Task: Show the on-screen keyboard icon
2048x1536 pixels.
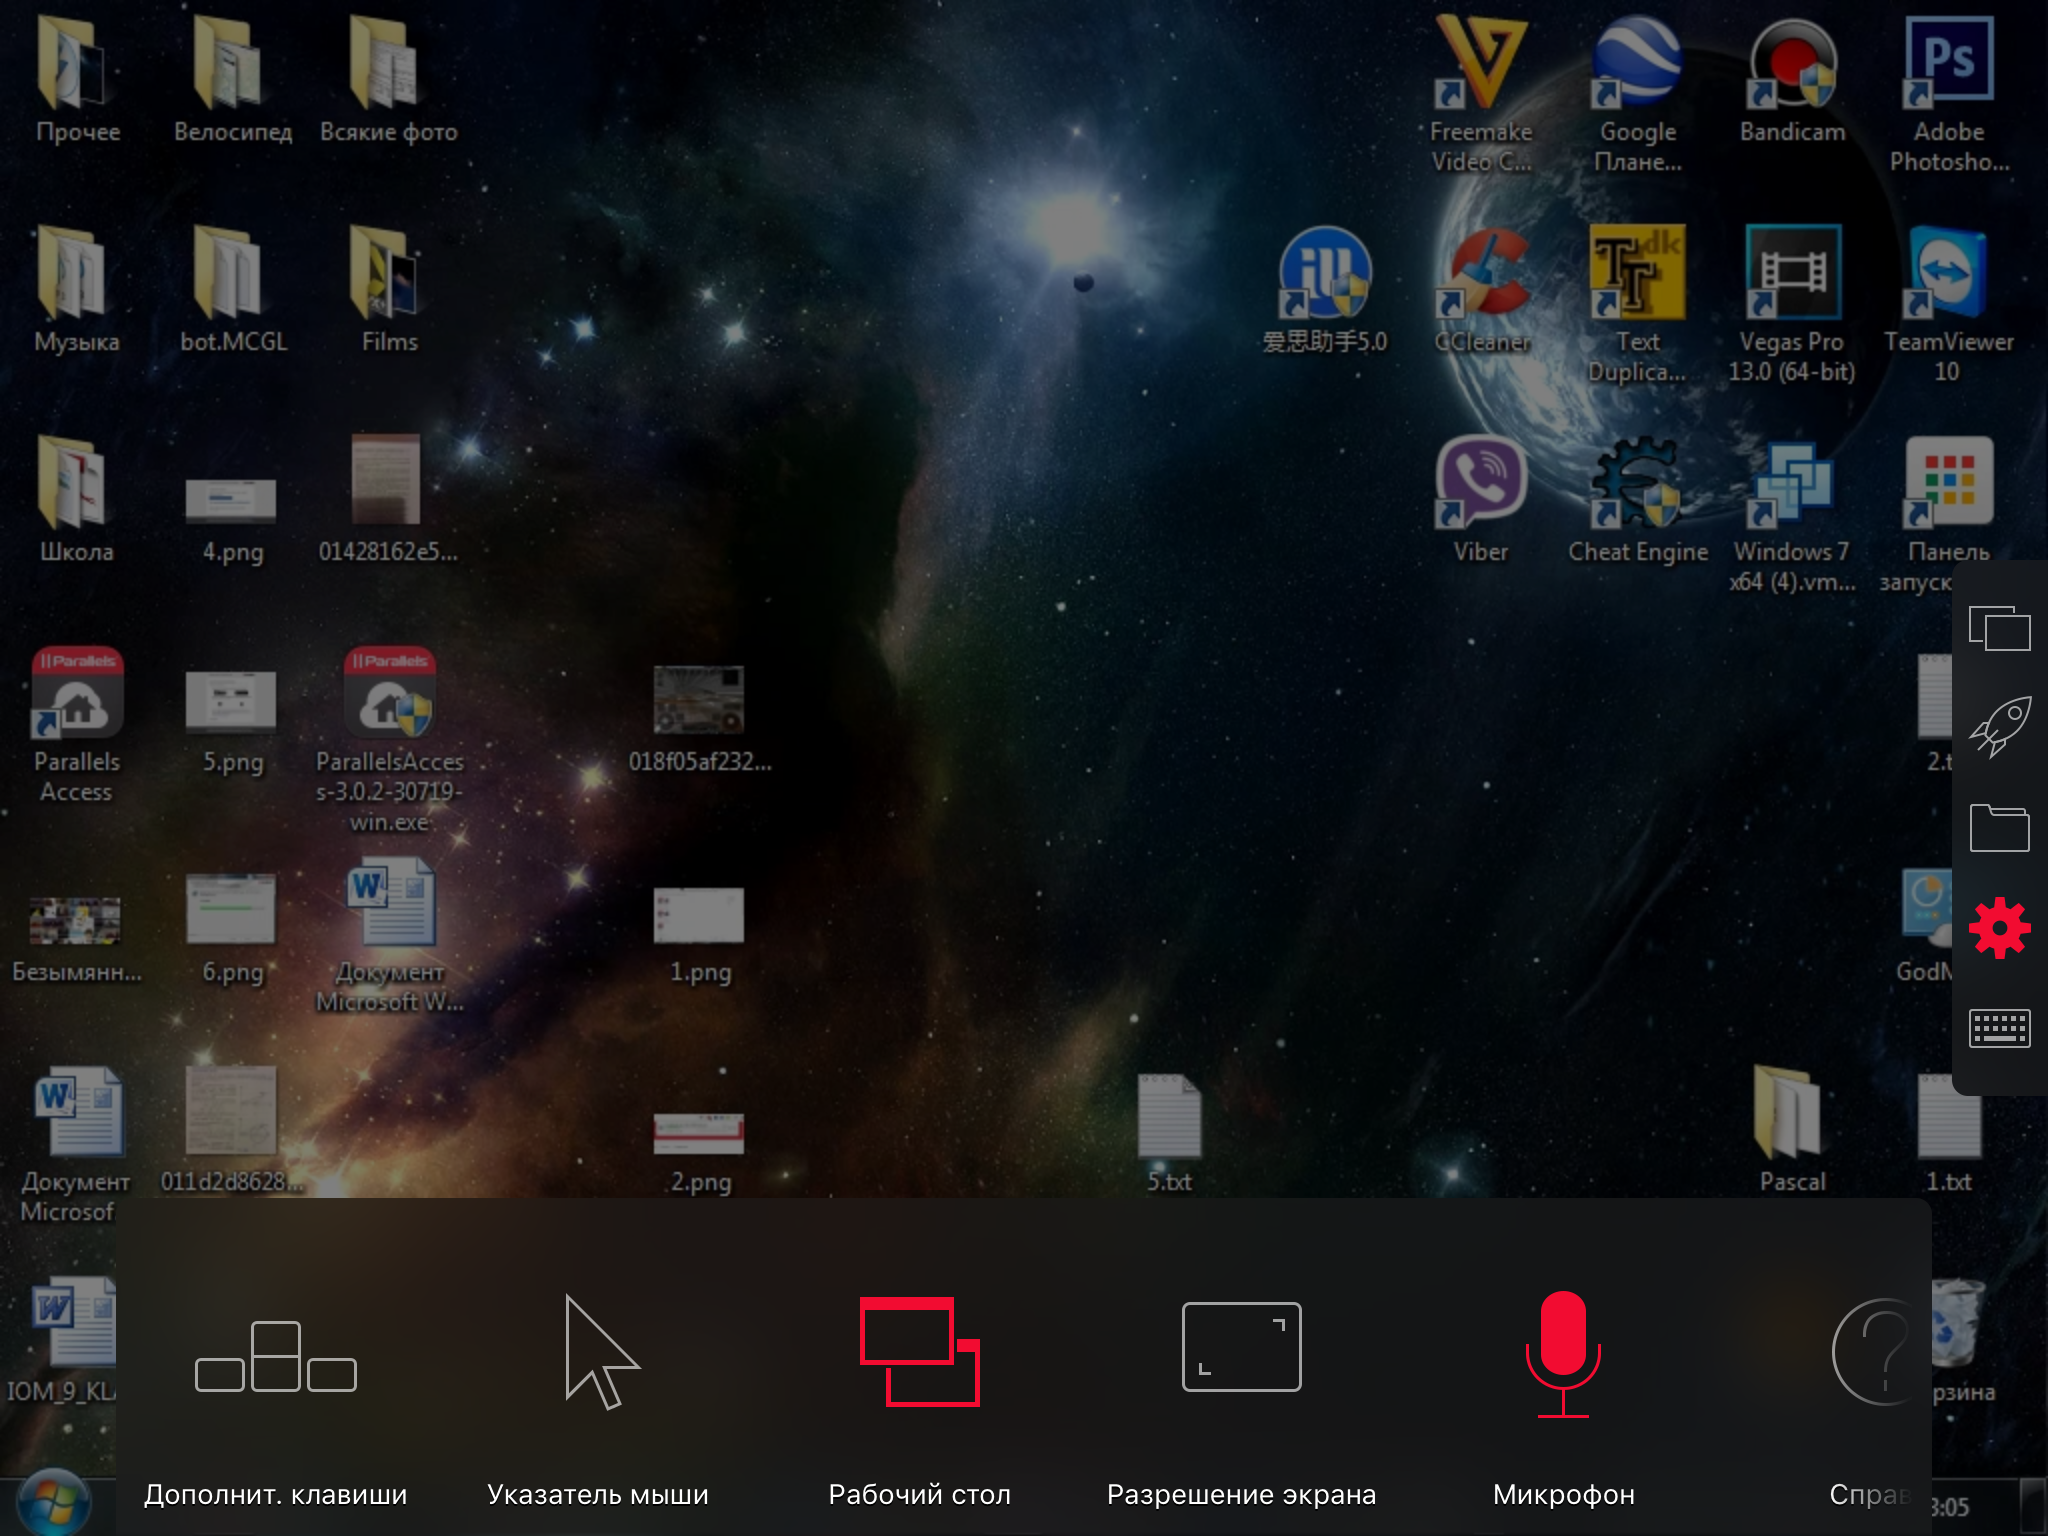Action: click(1999, 1028)
